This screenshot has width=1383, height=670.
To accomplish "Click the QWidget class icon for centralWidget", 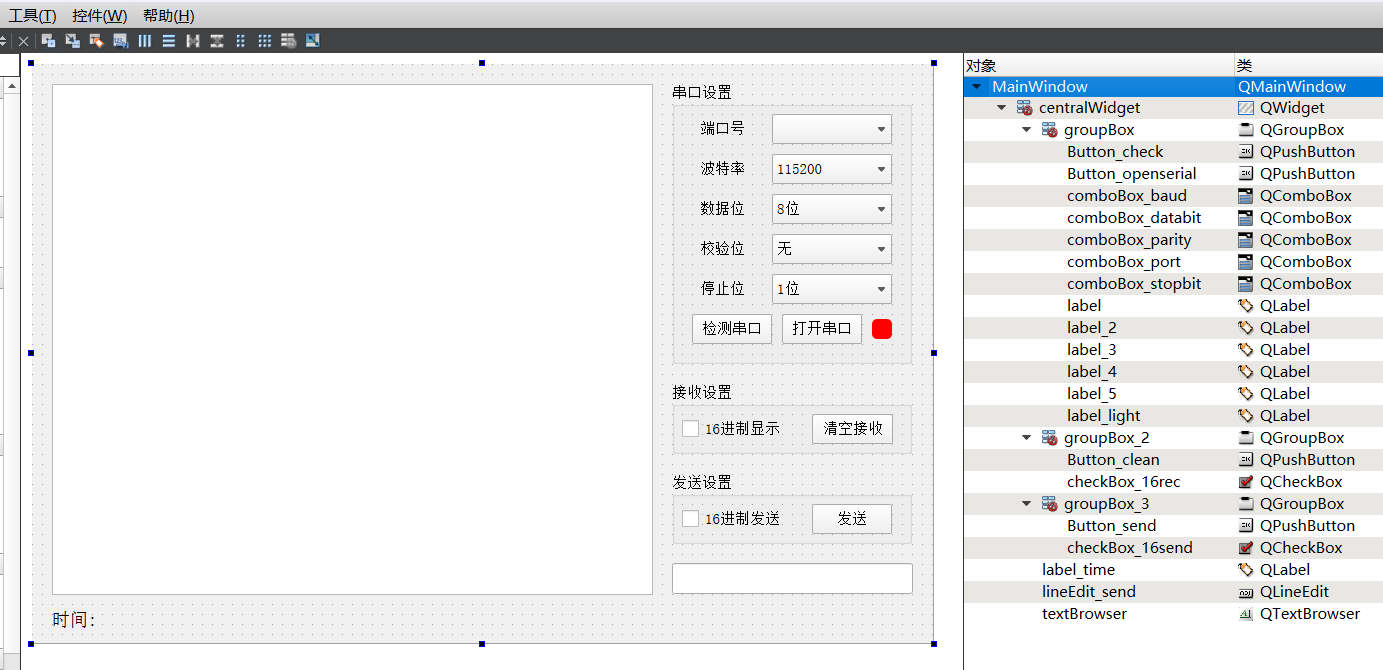I will pyautogui.click(x=1246, y=108).
